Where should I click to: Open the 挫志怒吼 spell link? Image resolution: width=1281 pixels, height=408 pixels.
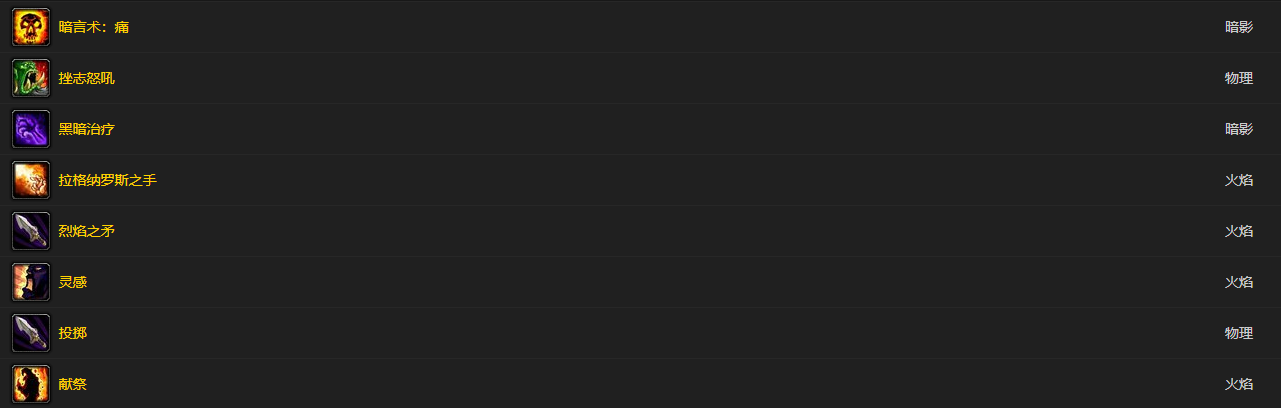(x=87, y=78)
